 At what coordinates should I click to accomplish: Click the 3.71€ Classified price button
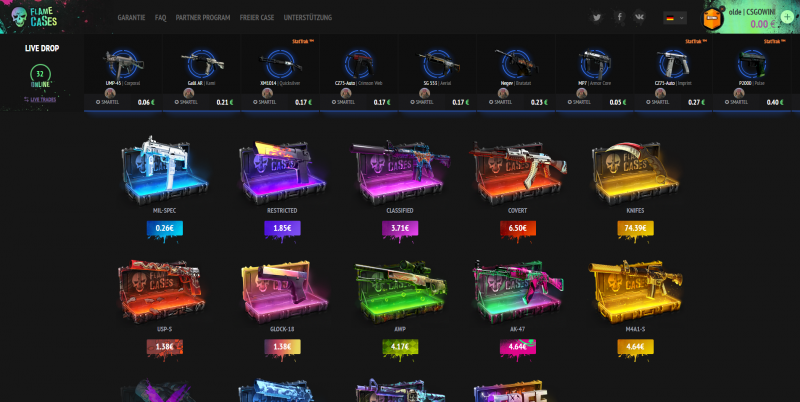(x=400, y=228)
